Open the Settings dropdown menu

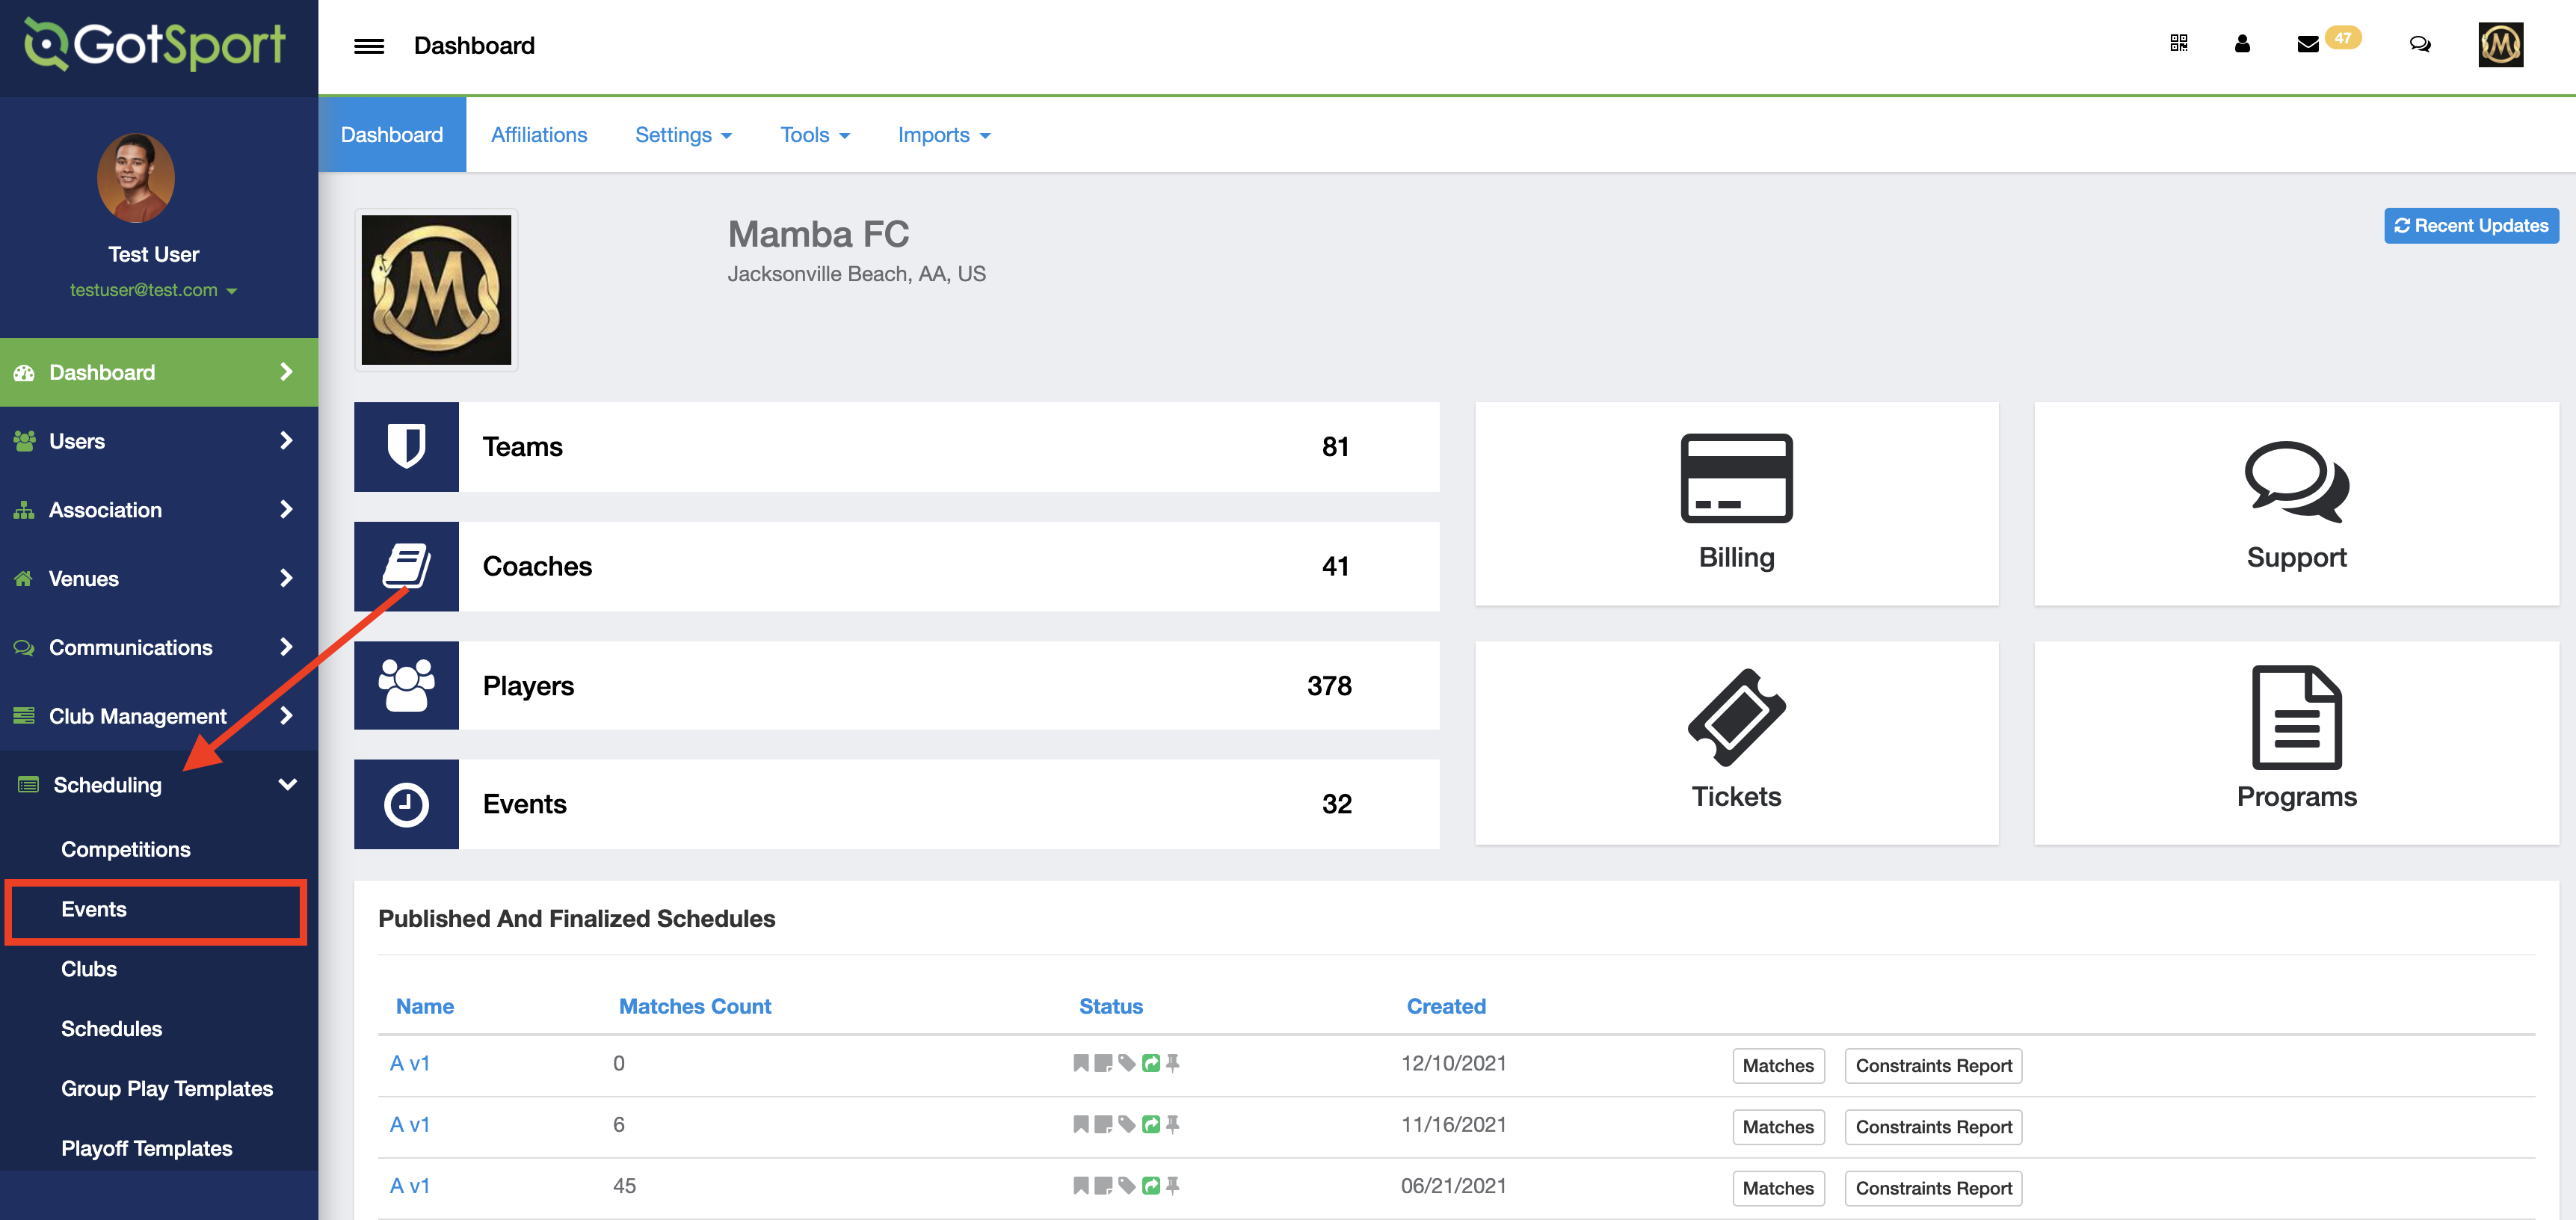pos(683,135)
